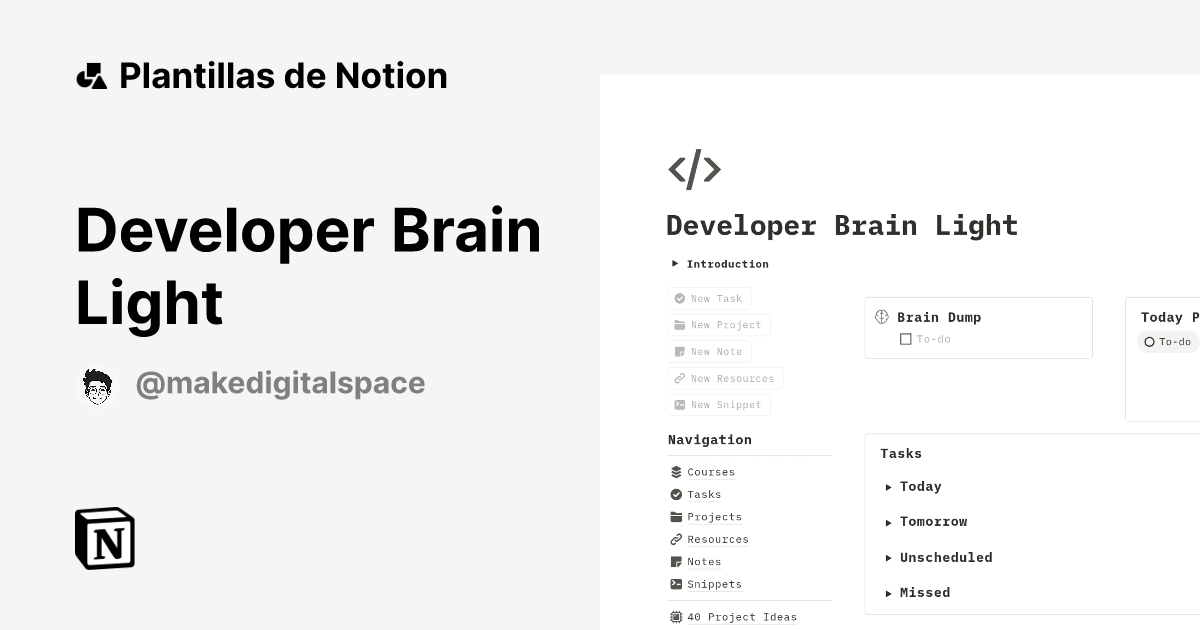Click the code </> page icon

tap(694, 169)
